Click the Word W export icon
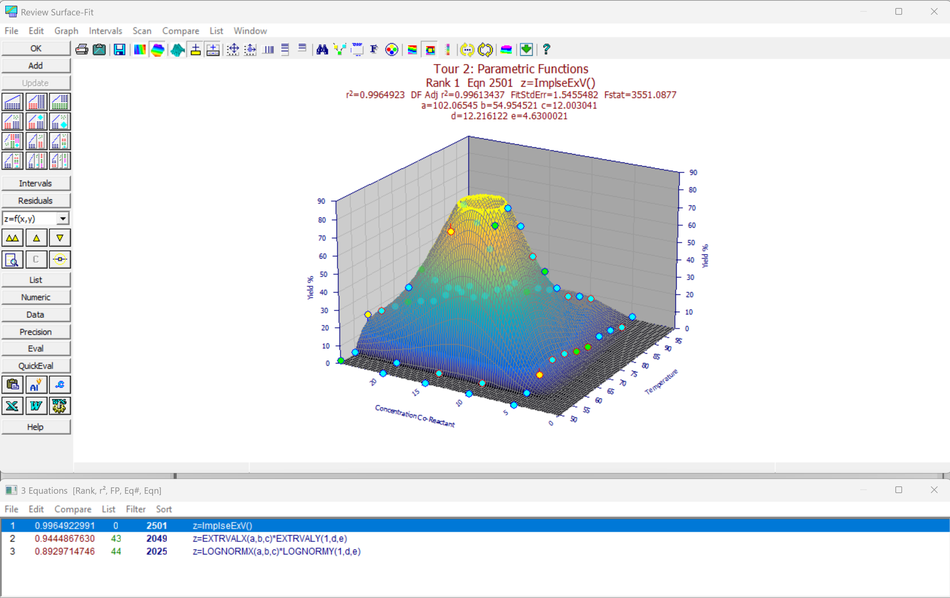Image resolution: width=950 pixels, height=598 pixels. click(x=36, y=405)
